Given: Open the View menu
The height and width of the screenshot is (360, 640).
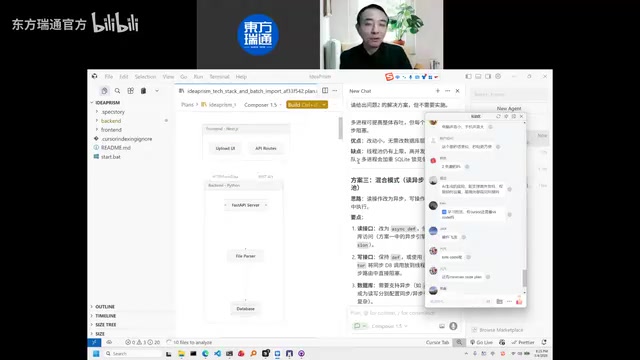Looking at the screenshot, I should (168, 77).
